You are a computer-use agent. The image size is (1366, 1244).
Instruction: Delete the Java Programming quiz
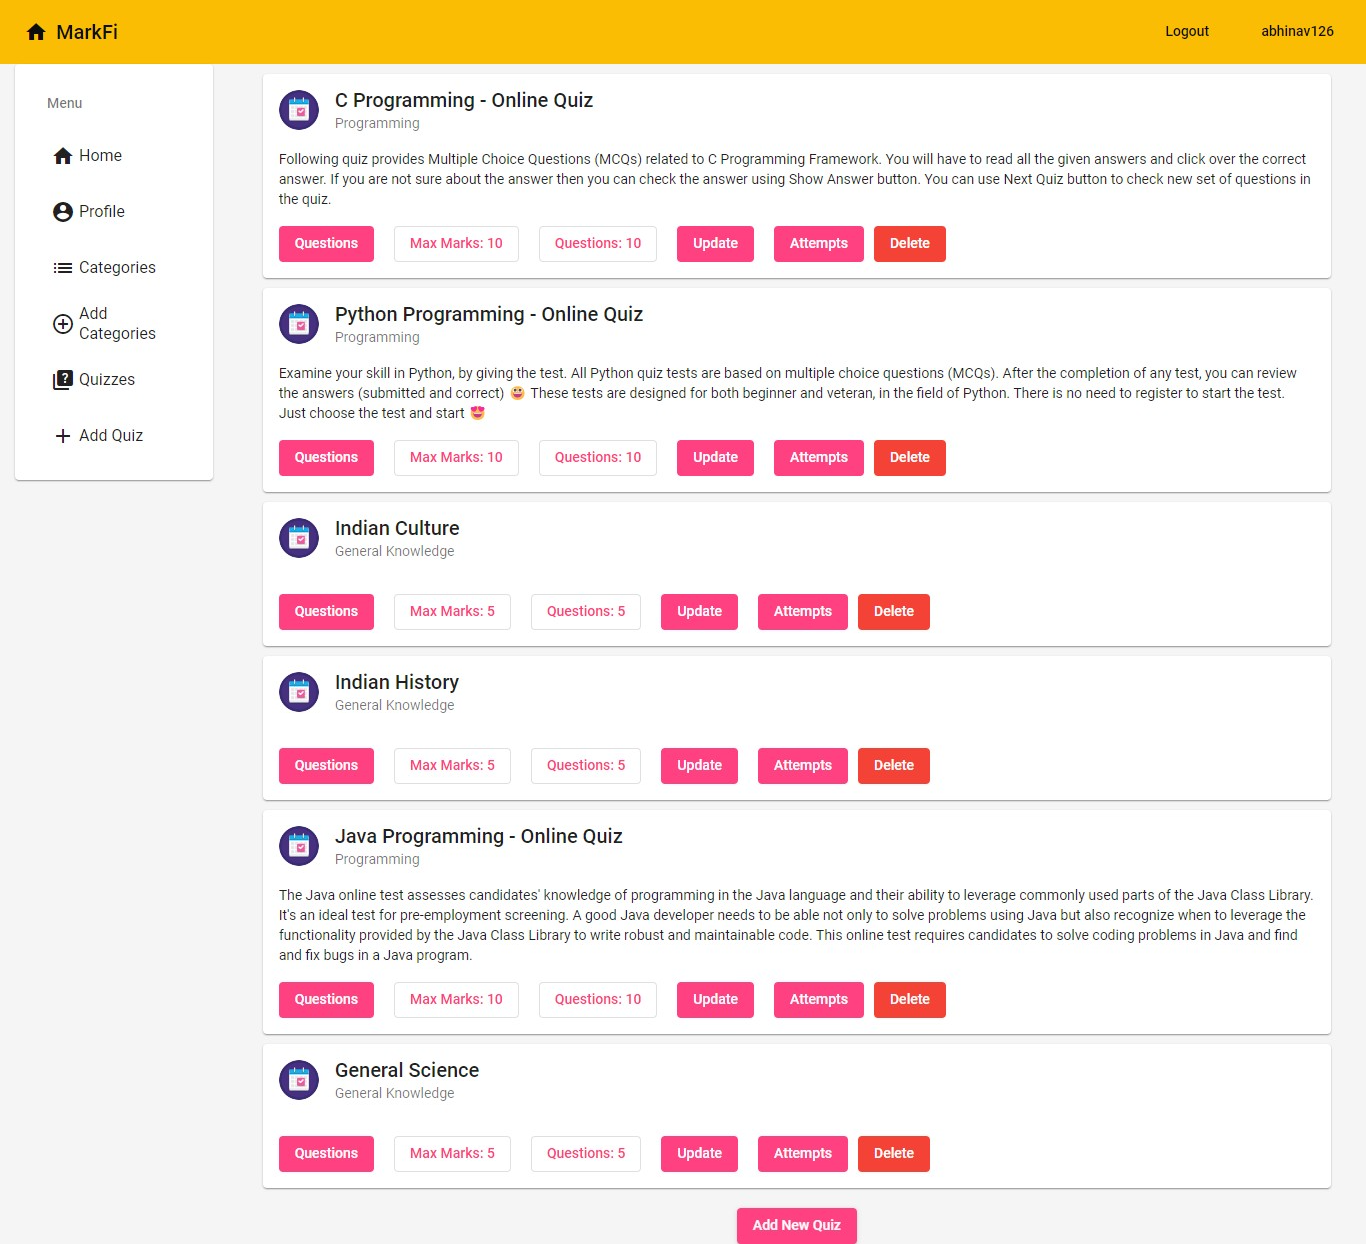[x=910, y=1000]
